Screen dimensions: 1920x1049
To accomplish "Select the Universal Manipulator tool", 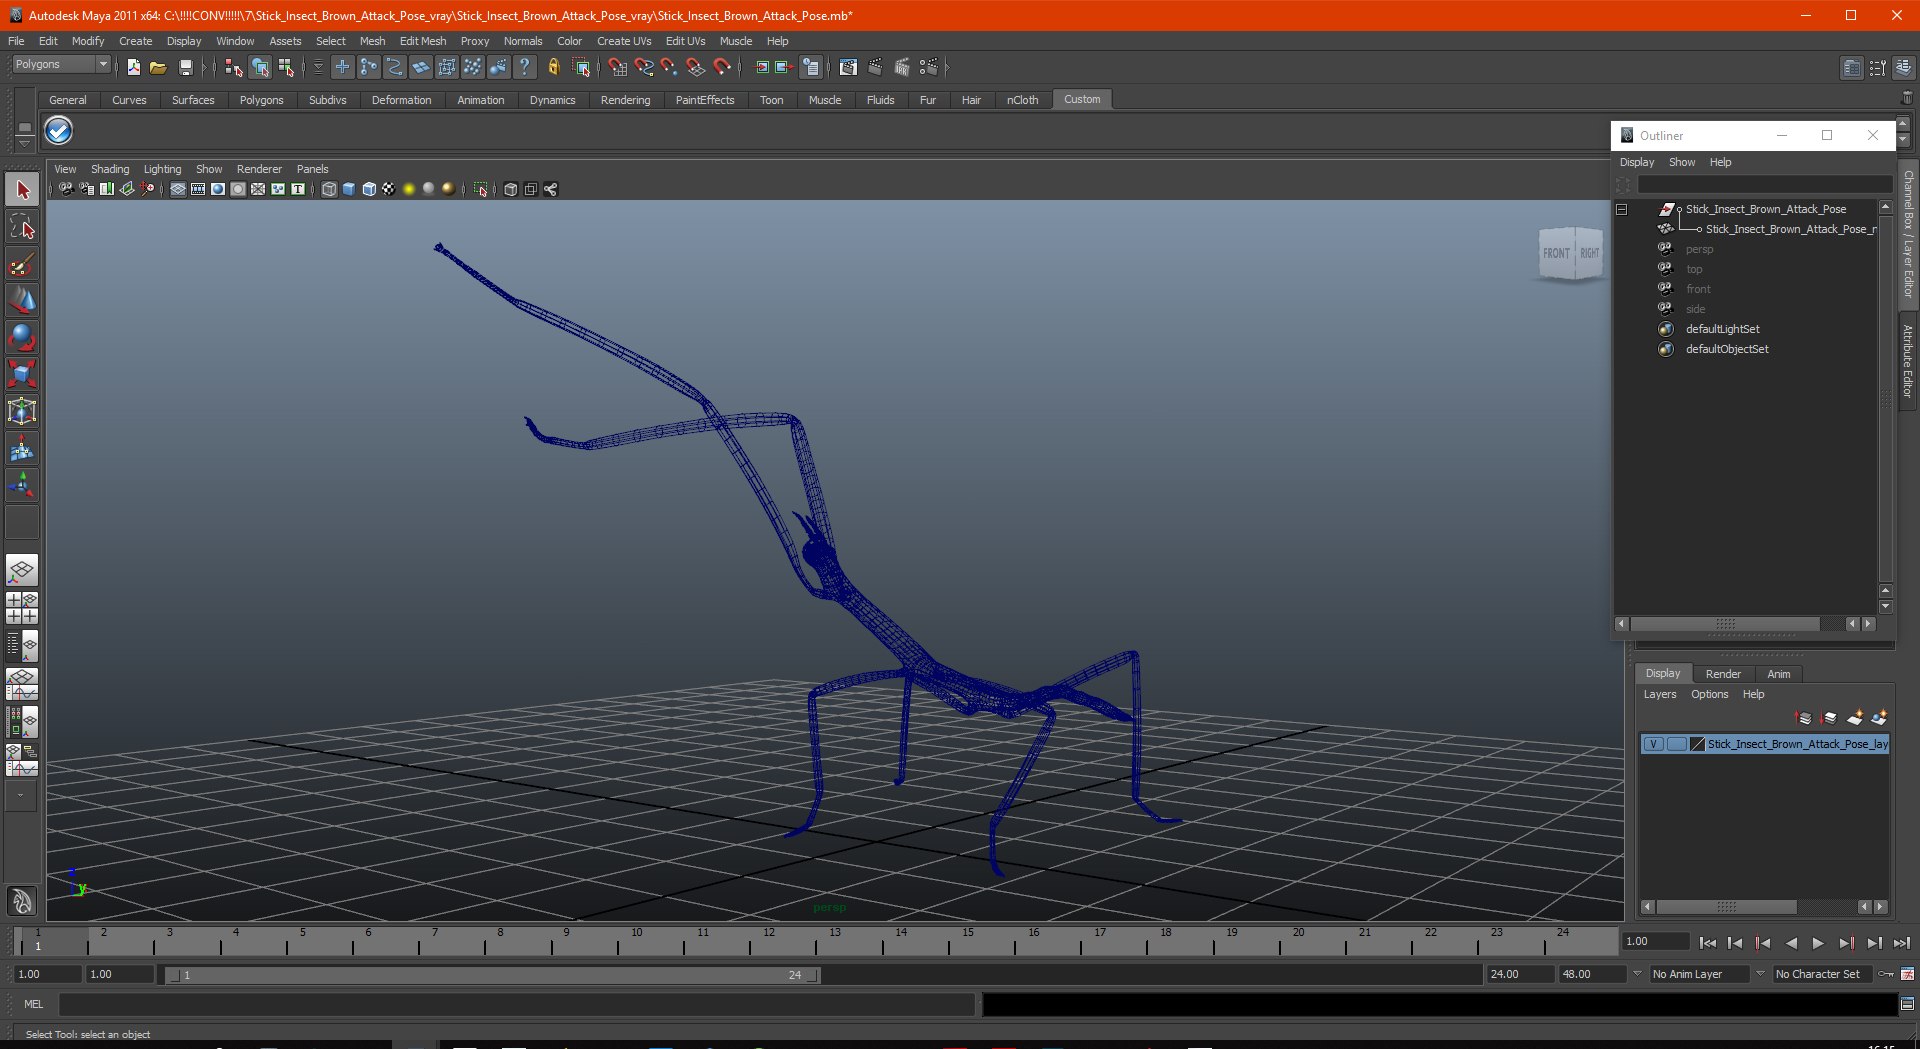I will (x=22, y=412).
